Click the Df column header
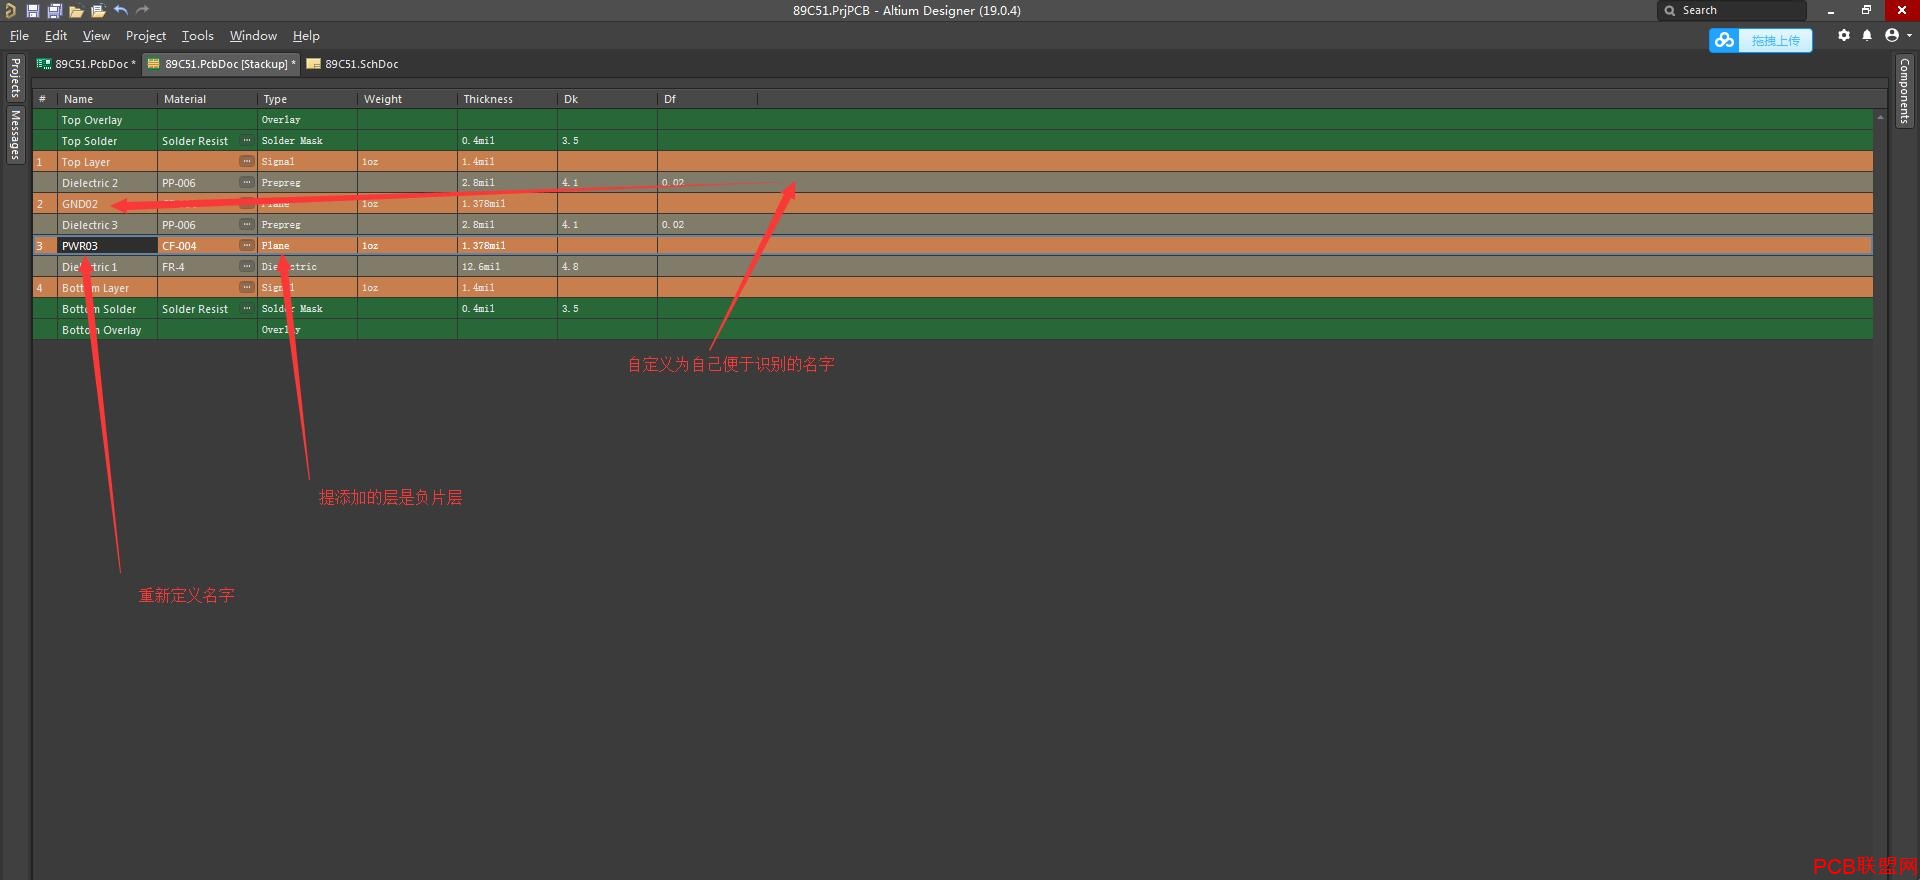The image size is (1920, 880). [x=707, y=99]
